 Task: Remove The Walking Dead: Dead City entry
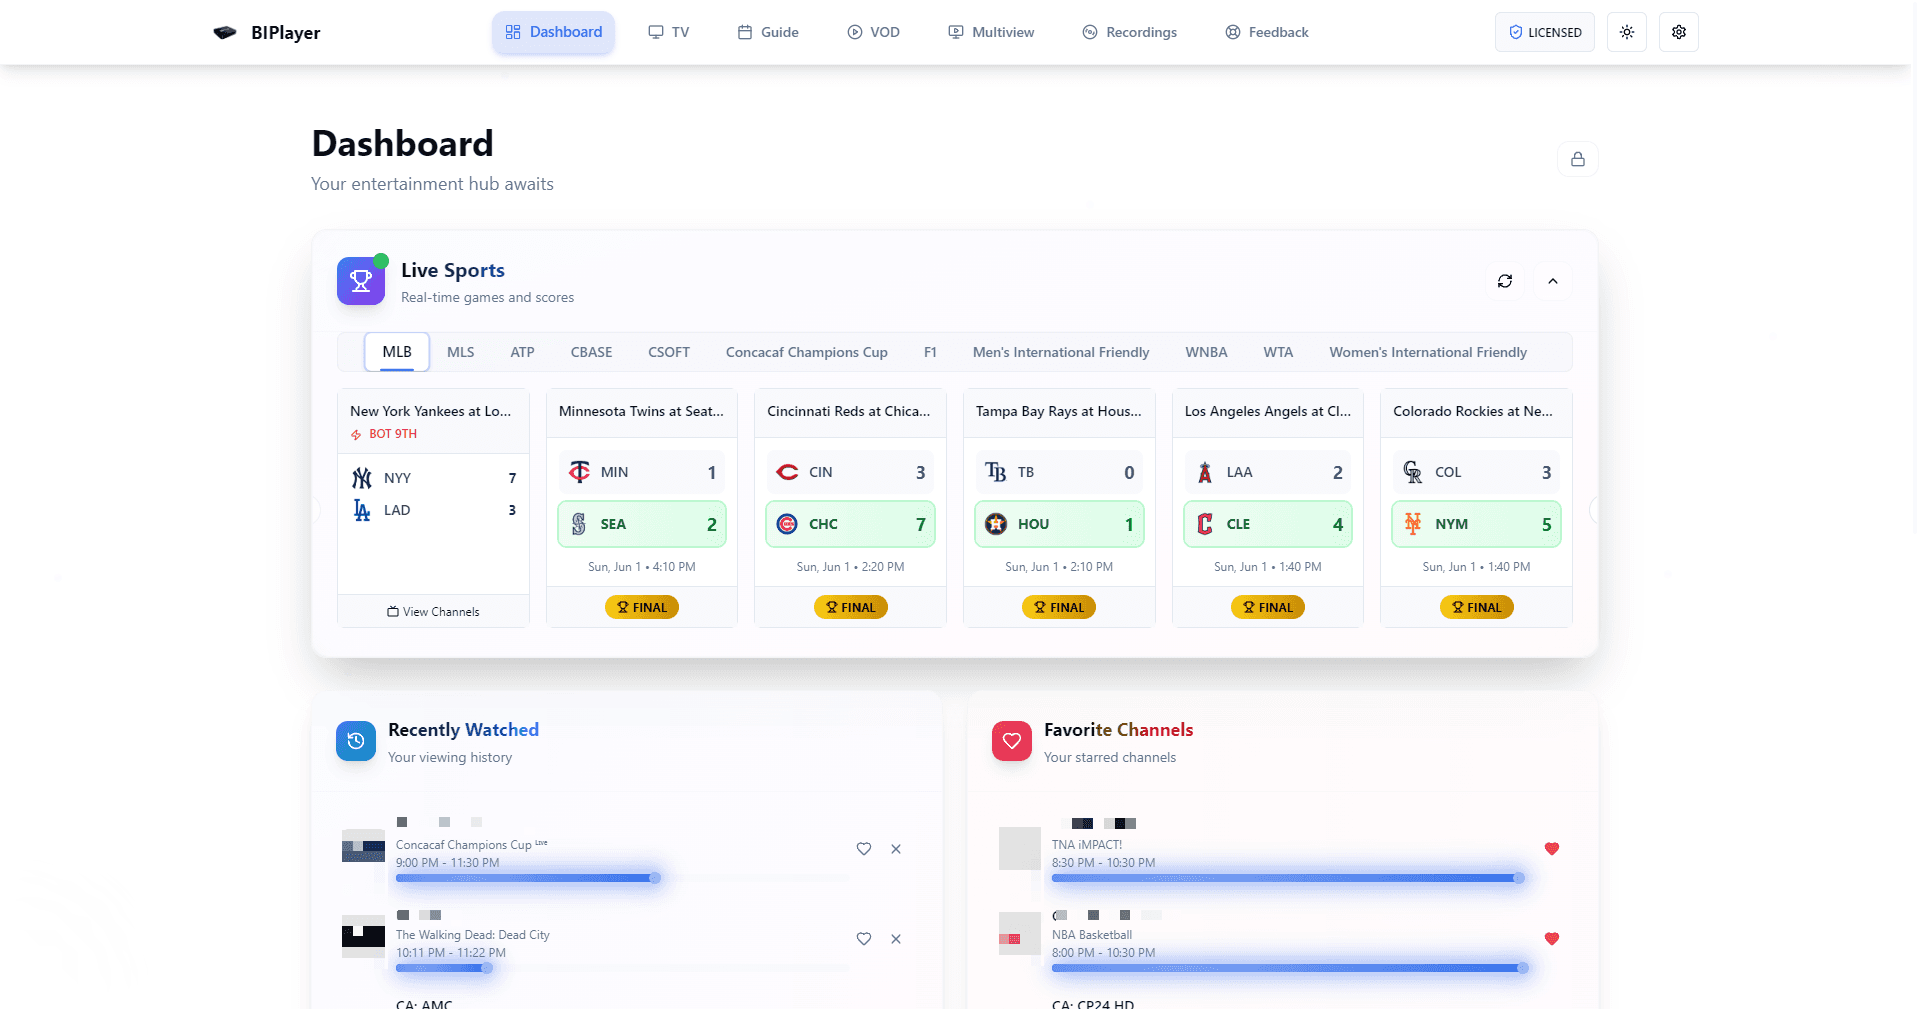(x=896, y=939)
